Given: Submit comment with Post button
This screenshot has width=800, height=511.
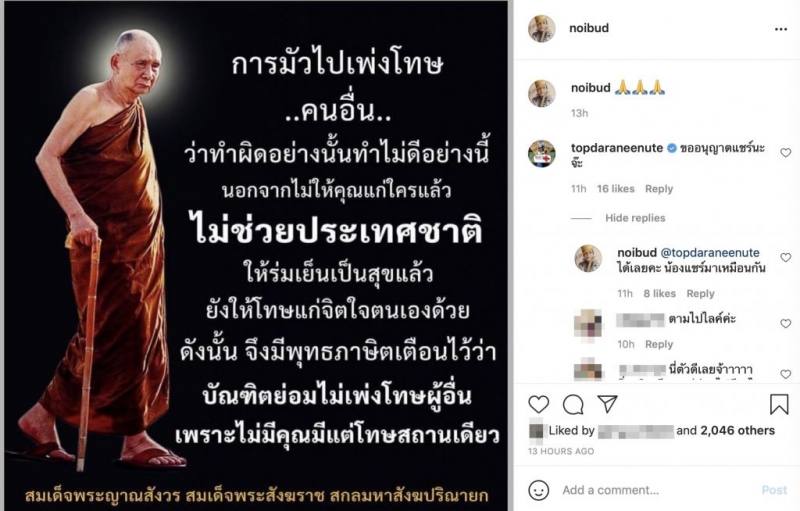Looking at the screenshot, I should coord(774,490).
